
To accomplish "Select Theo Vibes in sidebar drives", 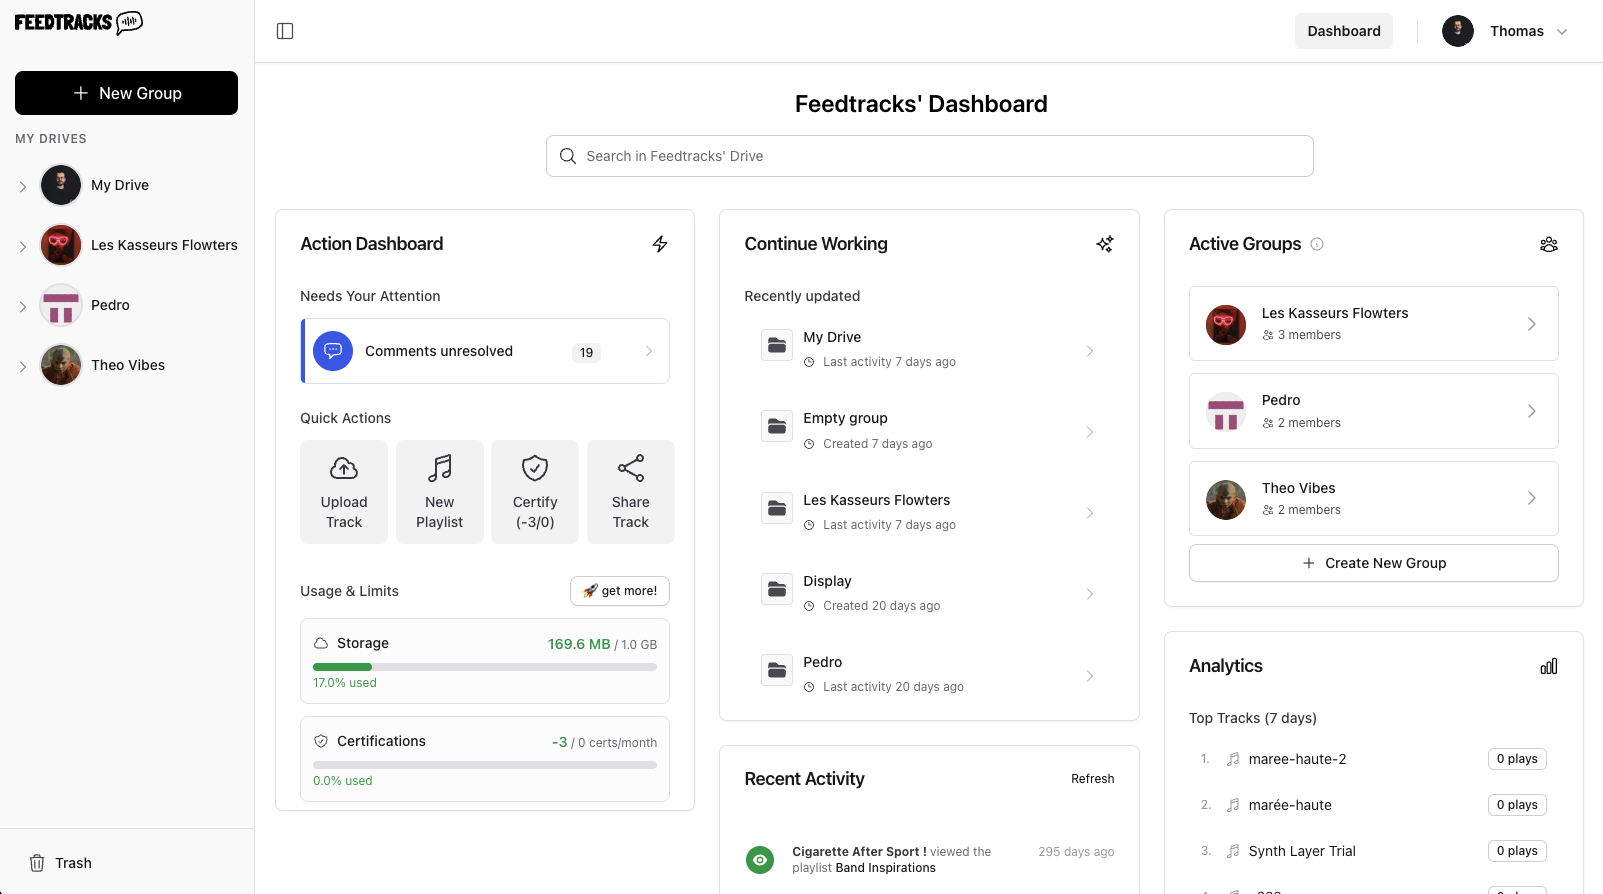I will click(x=128, y=365).
